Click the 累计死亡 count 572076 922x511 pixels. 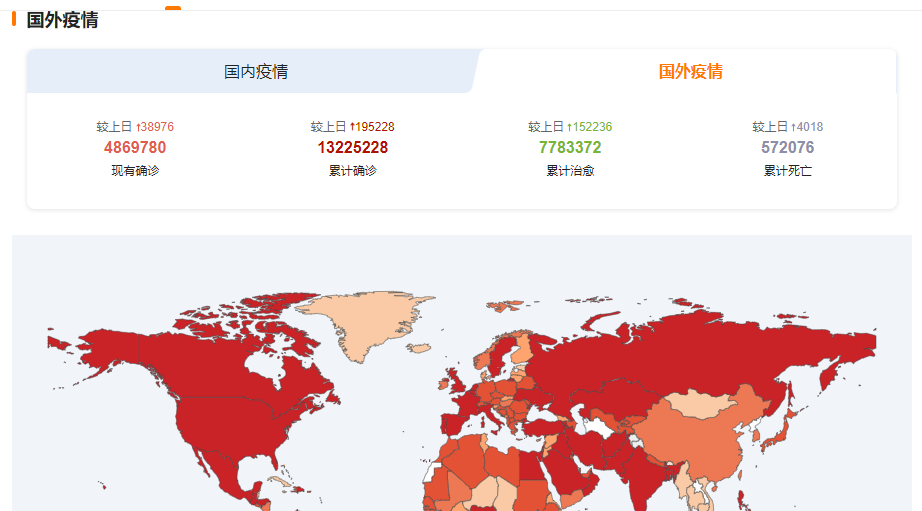[x=787, y=148]
